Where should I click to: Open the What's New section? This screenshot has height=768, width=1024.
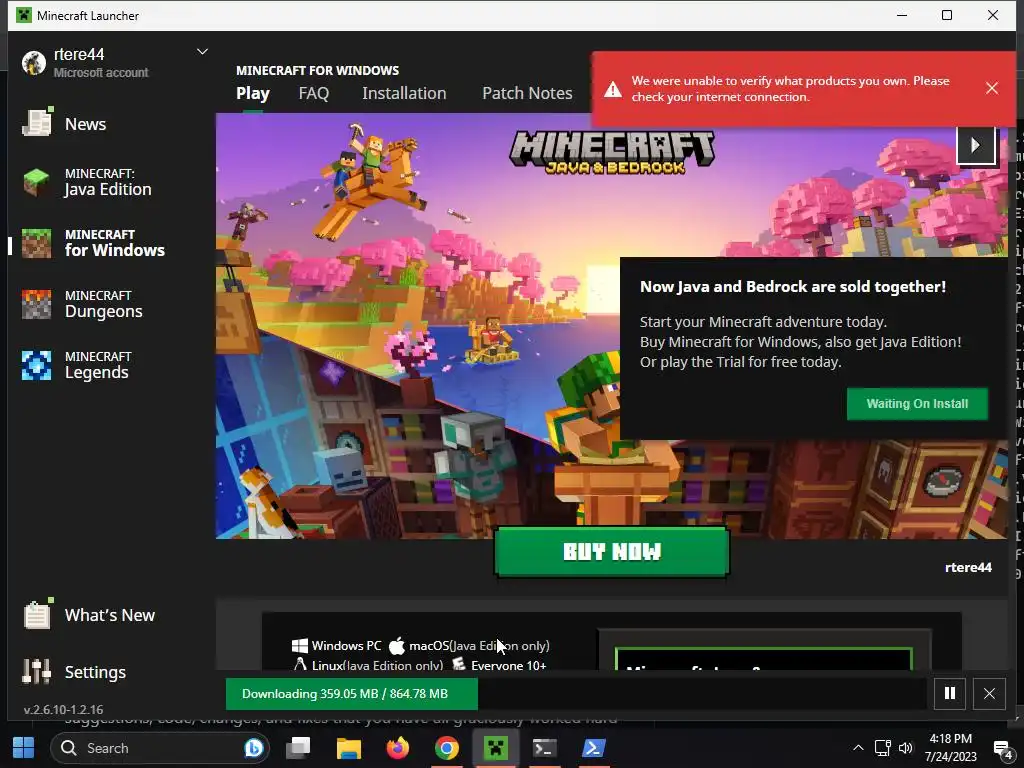(x=89, y=615)
